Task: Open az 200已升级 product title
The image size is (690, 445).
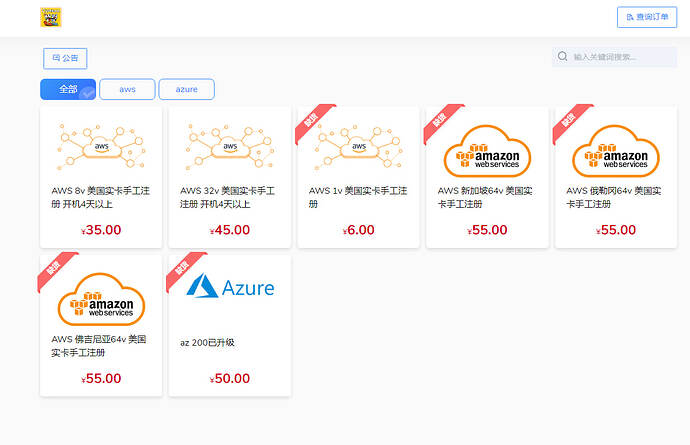Action: (207, 342)
